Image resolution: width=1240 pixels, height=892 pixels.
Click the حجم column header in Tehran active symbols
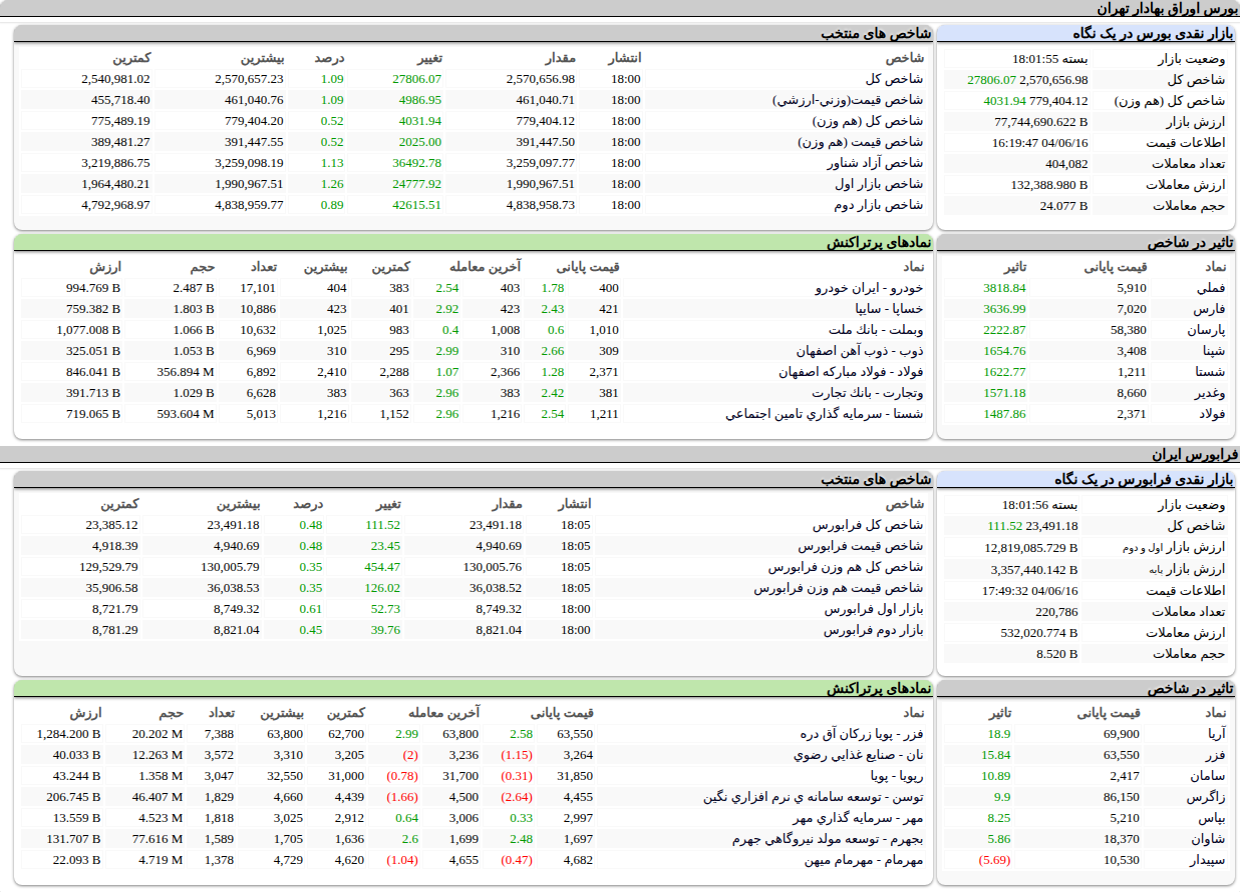coord(203,266)
